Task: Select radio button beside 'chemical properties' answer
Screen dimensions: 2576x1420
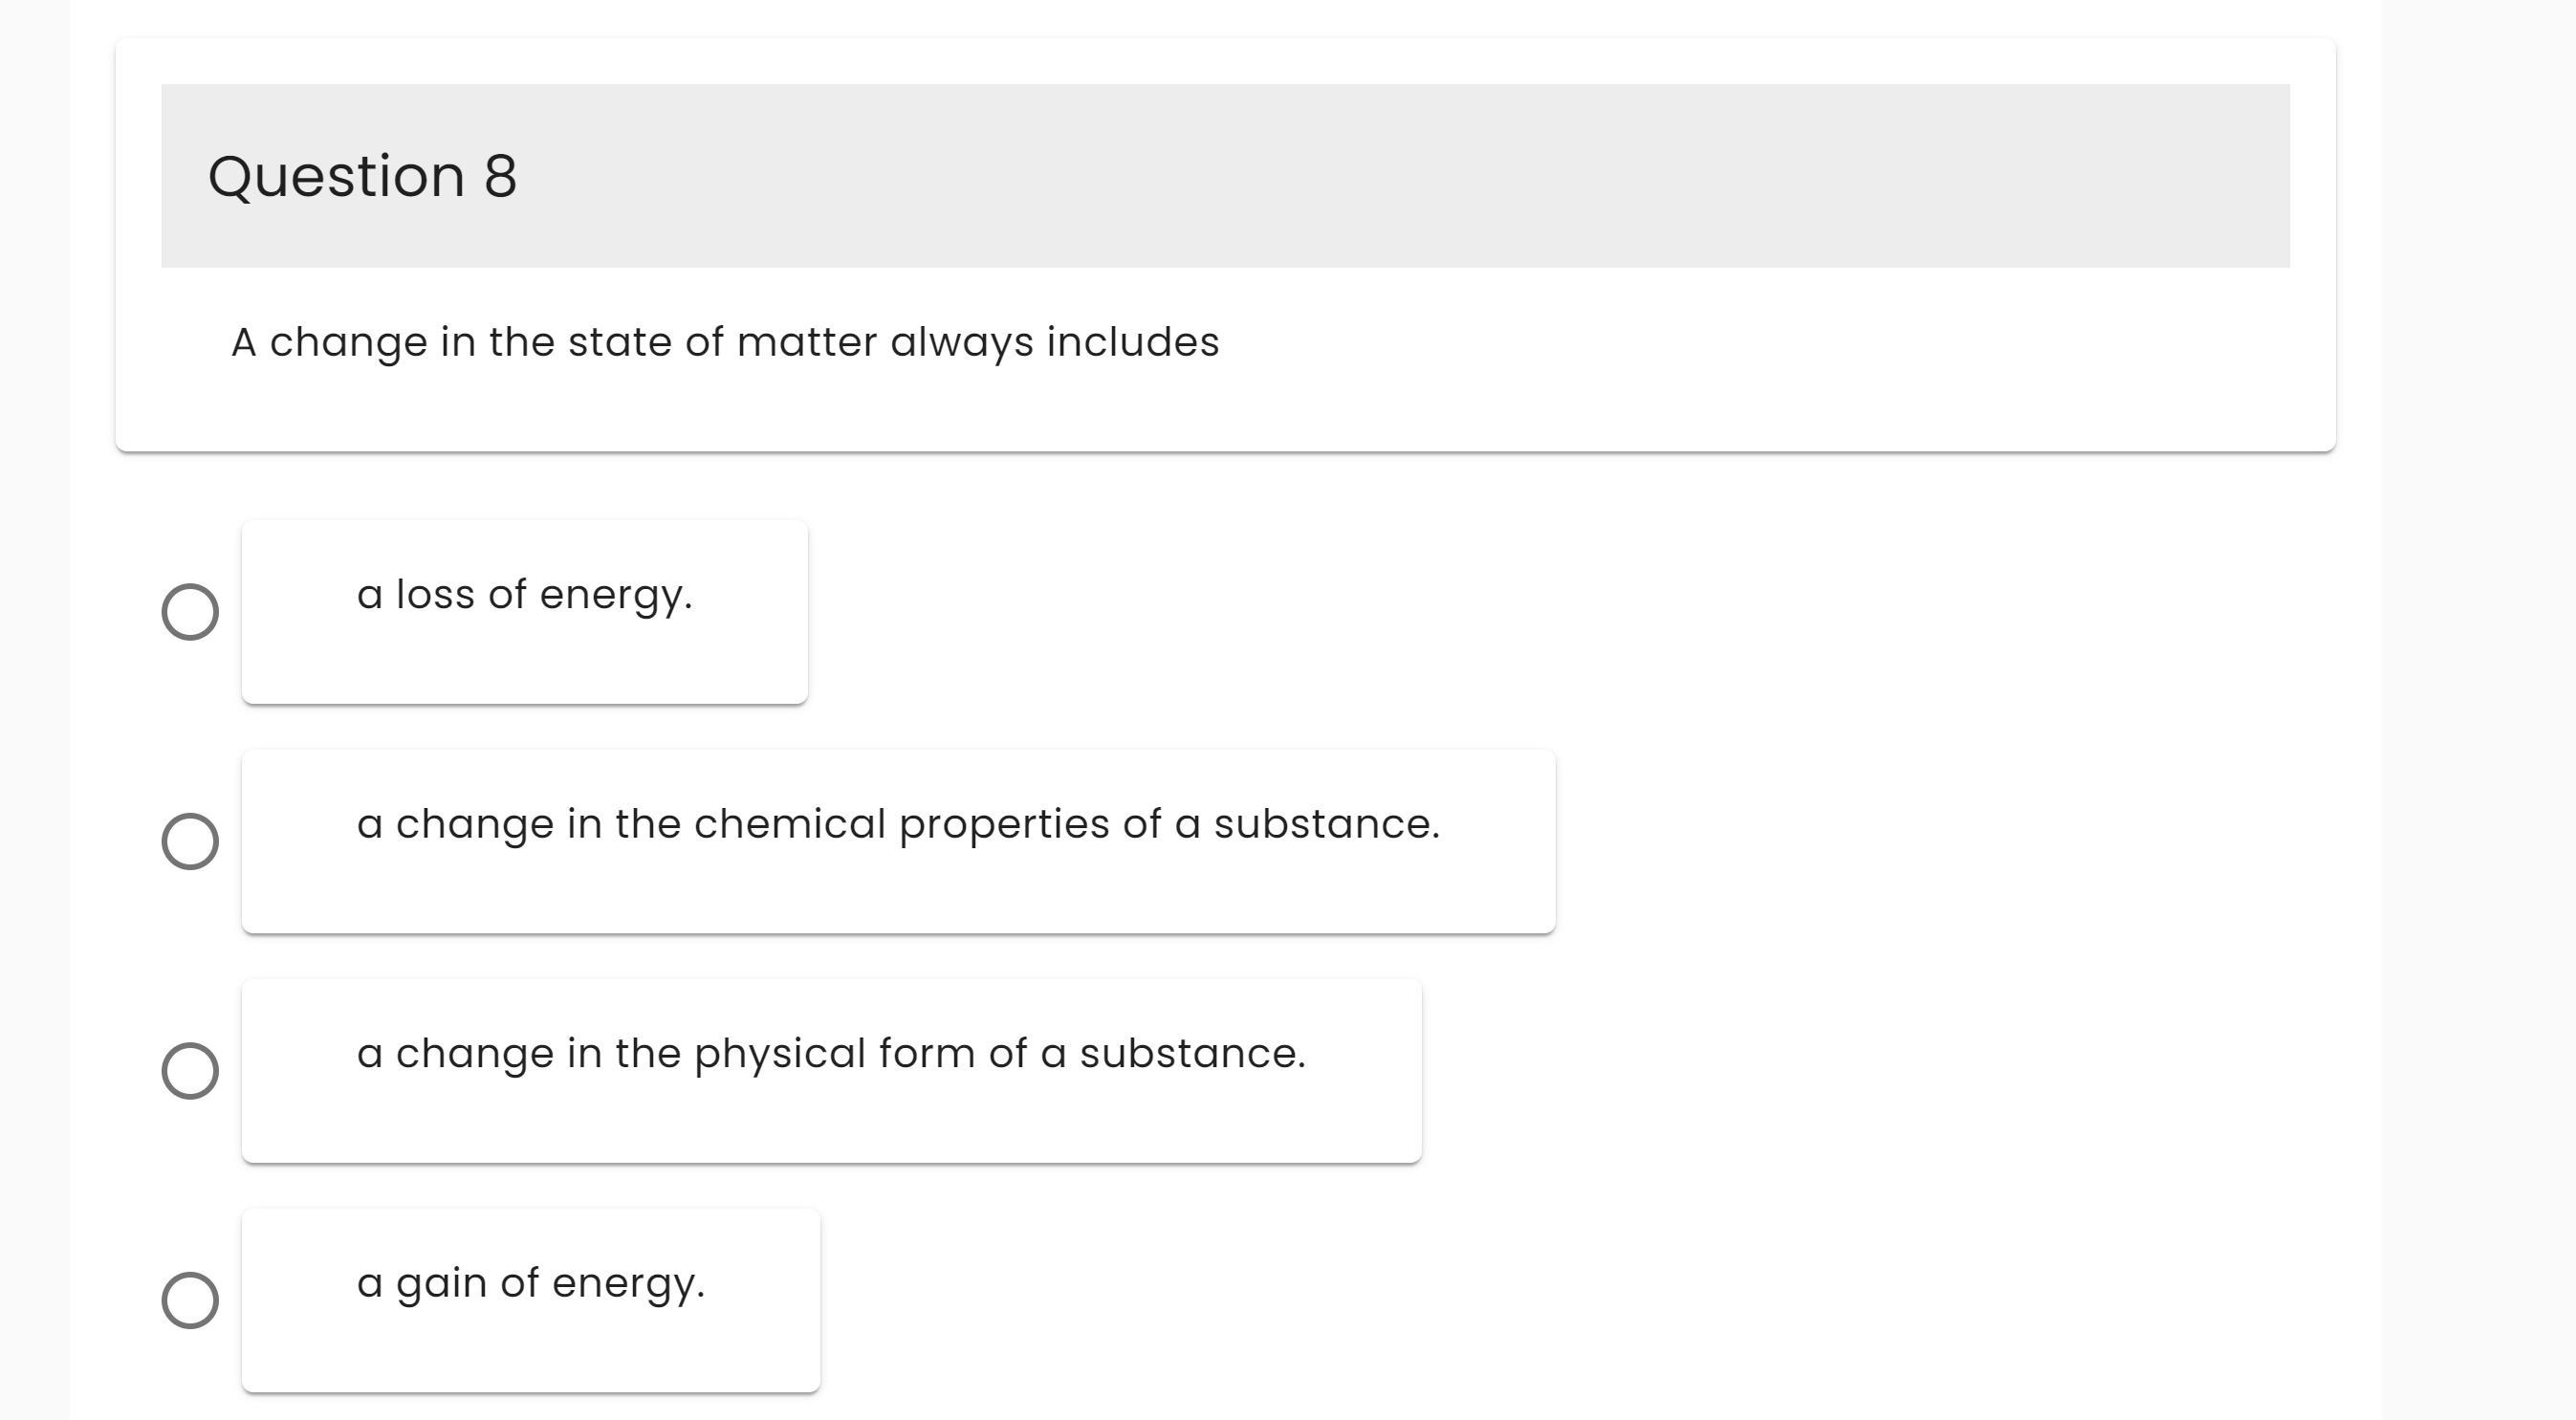Action: tap(190, 841)
